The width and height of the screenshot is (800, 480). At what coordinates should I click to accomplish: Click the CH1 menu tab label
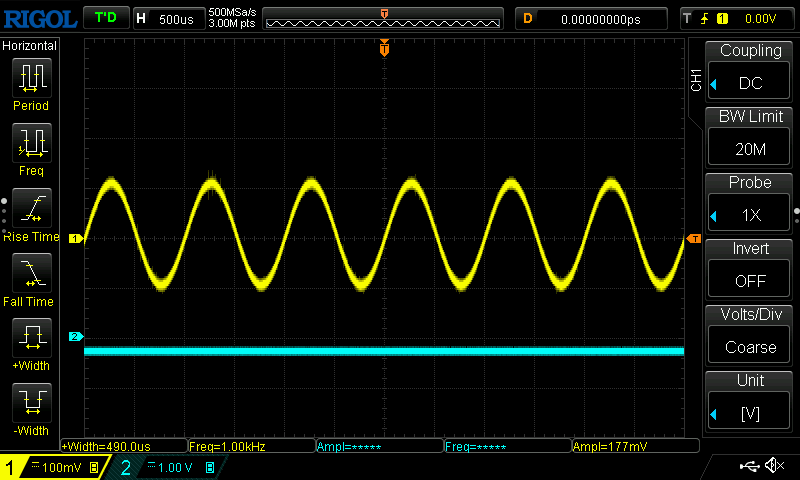(x=696, y=80)
